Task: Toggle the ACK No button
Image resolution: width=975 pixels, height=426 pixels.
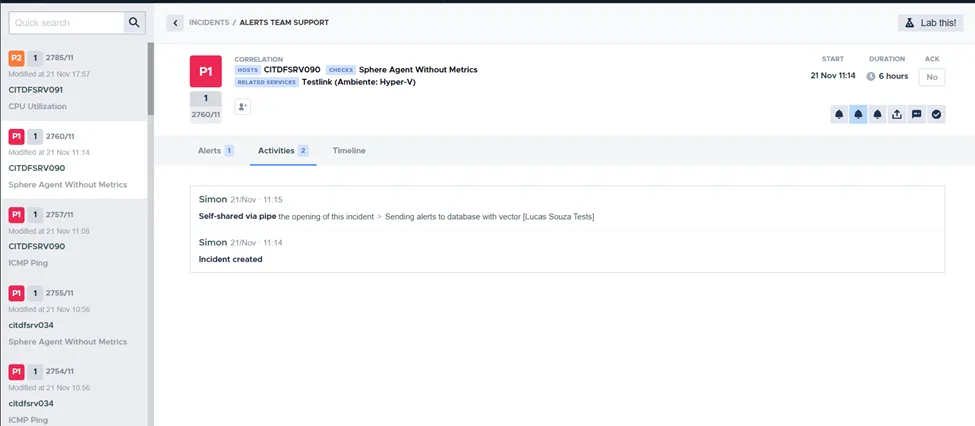Action: pyautogui.click(x=931, y=77)
